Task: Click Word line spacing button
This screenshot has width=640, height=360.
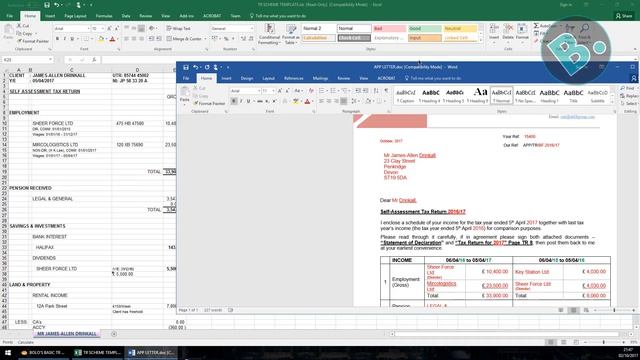Action: pos(354,101)
